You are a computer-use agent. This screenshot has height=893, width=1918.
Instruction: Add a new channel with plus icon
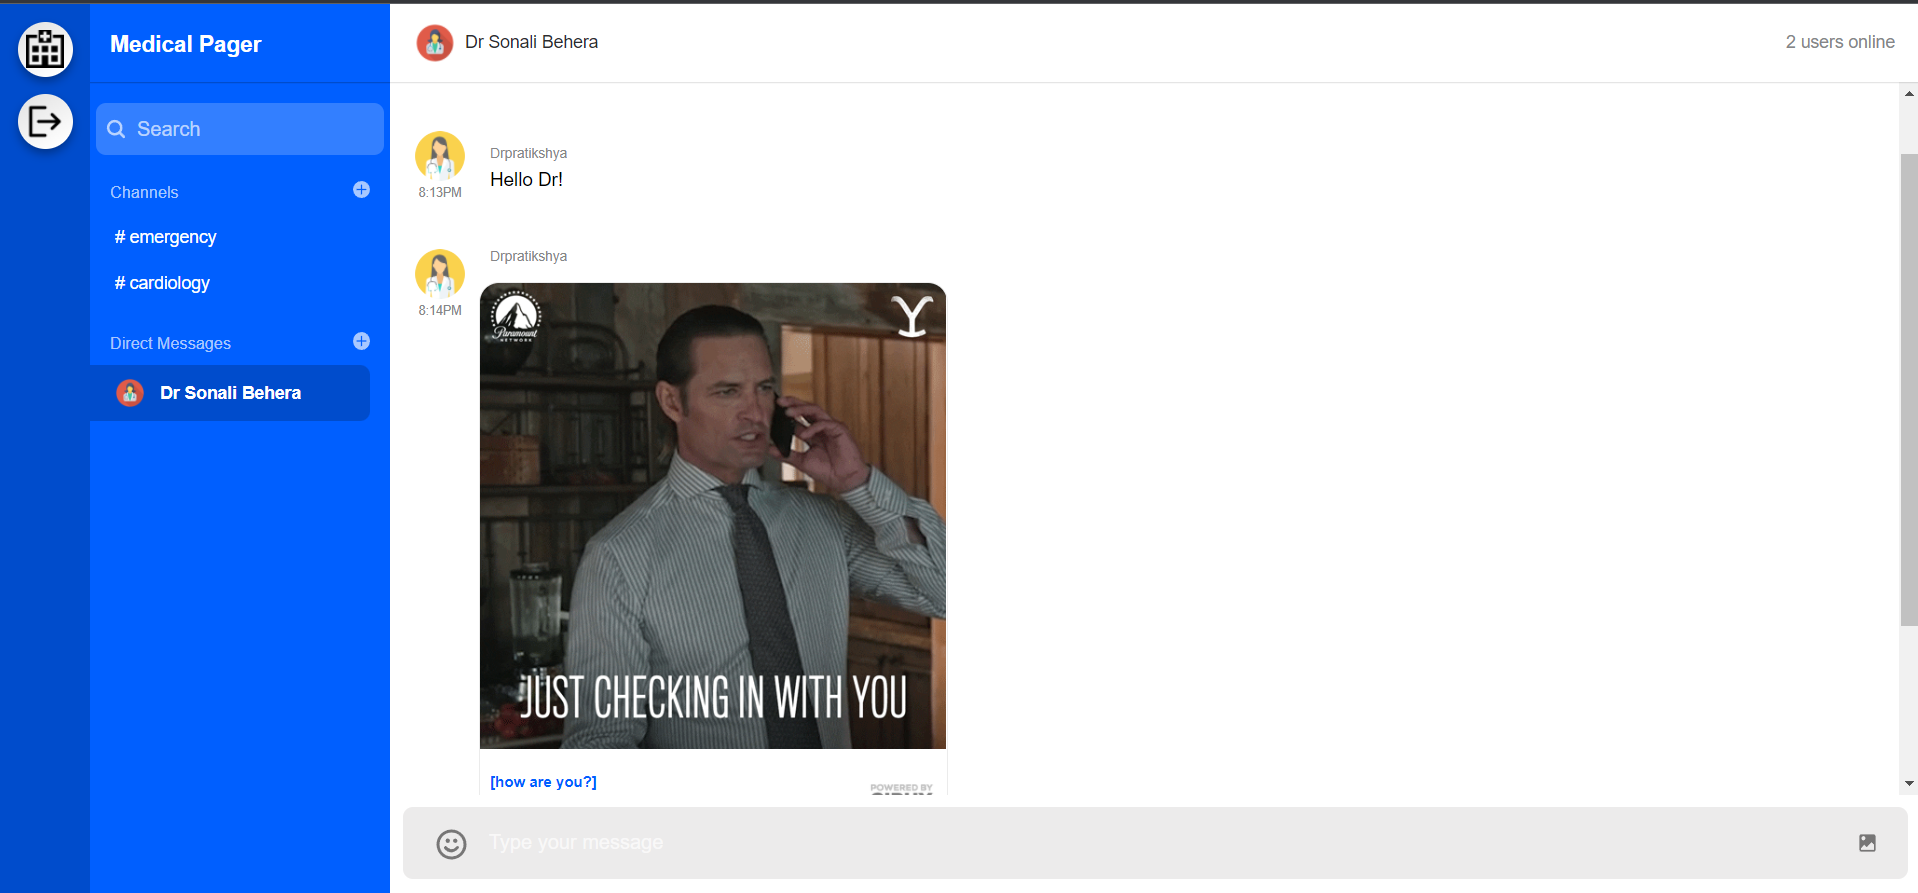(362, 190)
